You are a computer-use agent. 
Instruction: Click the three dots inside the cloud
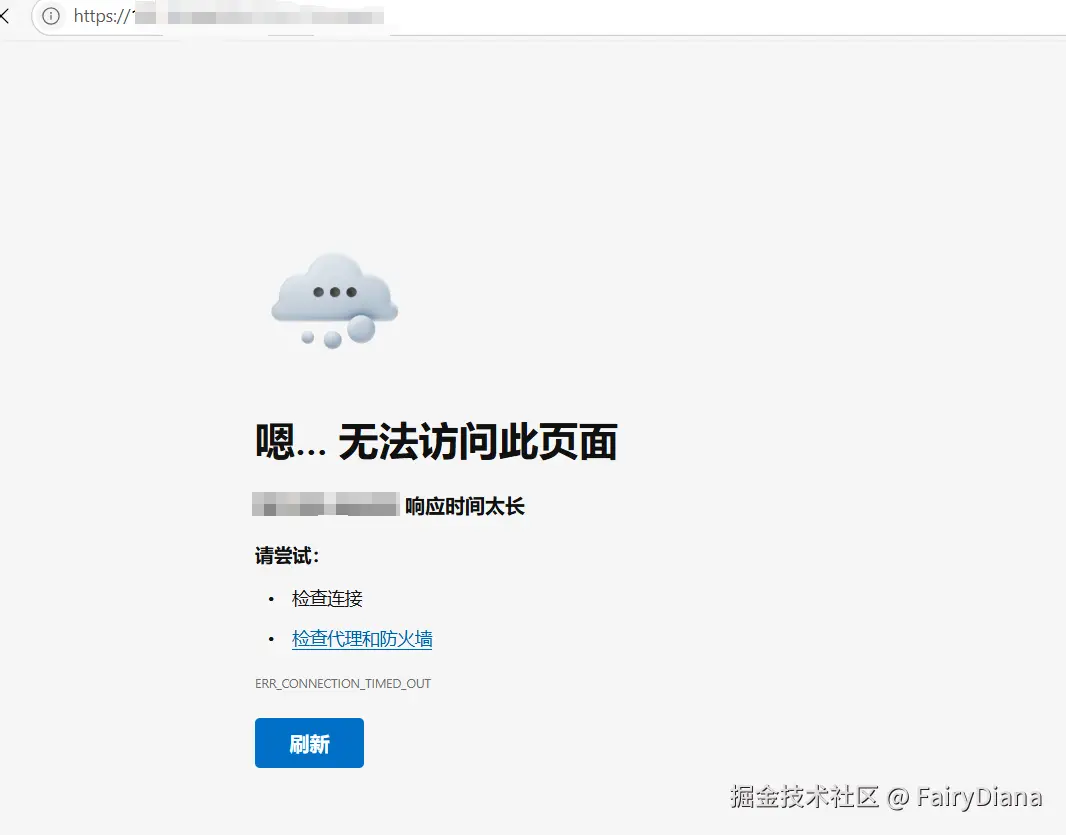tap(334, 292)
